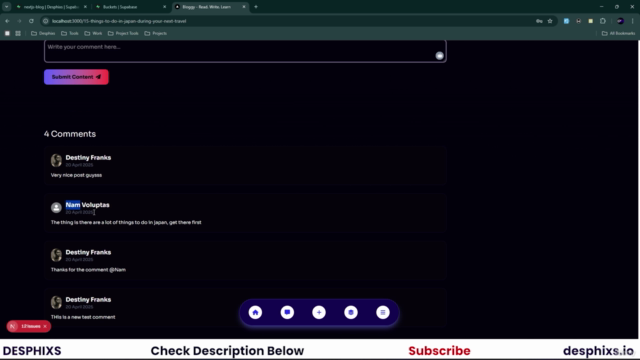Open the Projects bookmarks folder

[x=156, y=33]
